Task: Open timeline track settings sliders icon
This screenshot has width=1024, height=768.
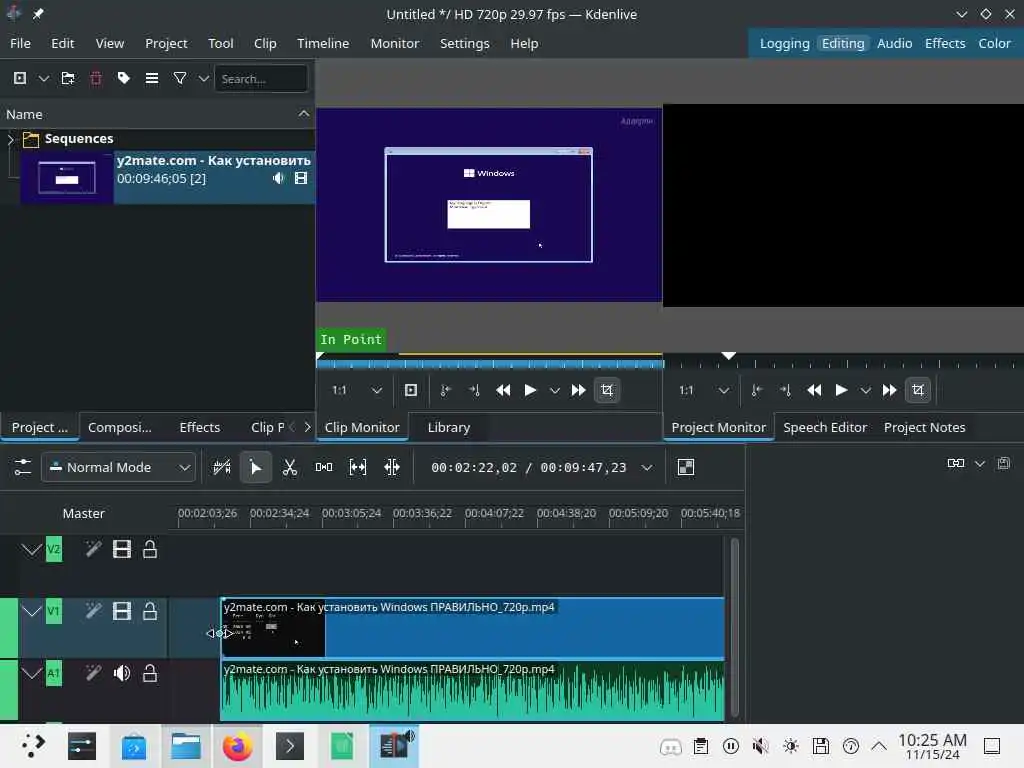Action: point(23,467)
